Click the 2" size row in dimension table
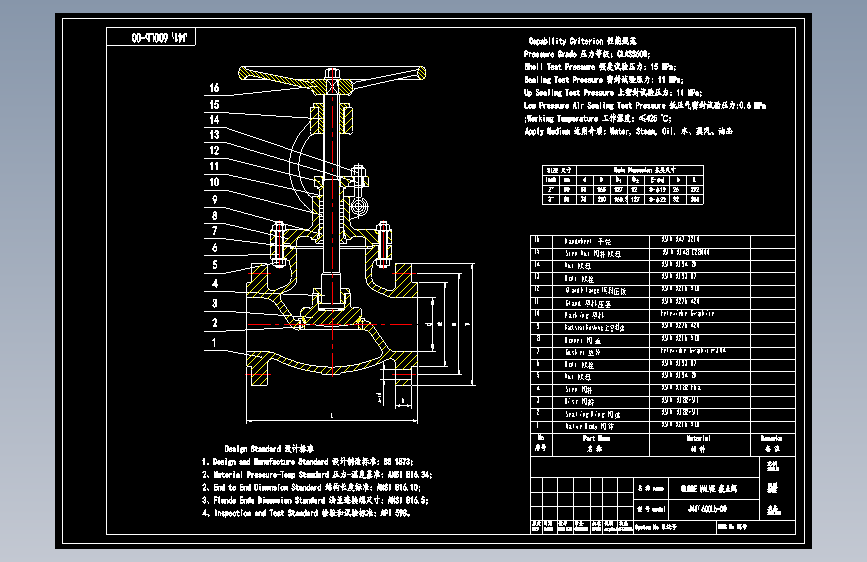Image resolution: width=867 pixels, height=562 pixels. click(x=623, y=190)
